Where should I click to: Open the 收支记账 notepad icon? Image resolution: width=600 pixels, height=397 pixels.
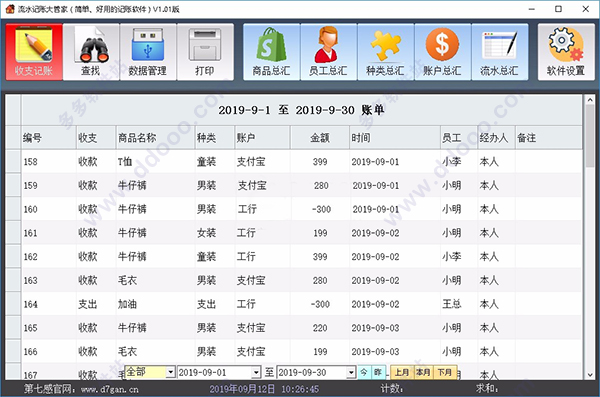34,52
